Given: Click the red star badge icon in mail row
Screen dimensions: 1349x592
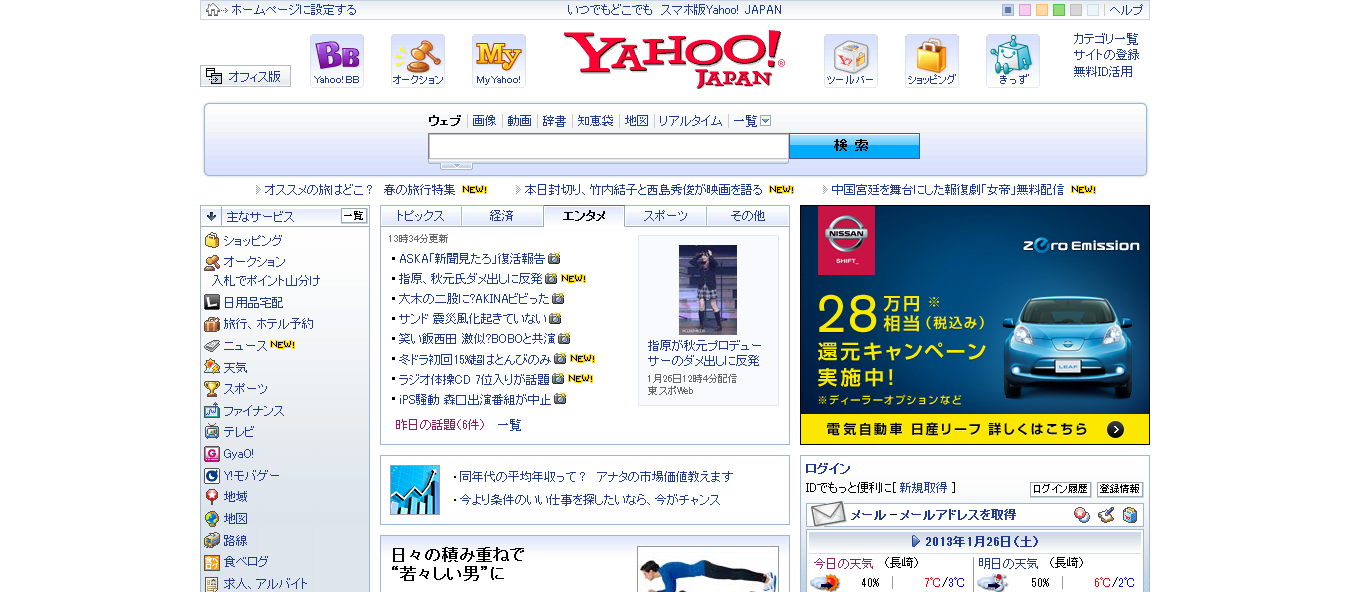Looking at the screenshot, I should (x=1081, y=515).
